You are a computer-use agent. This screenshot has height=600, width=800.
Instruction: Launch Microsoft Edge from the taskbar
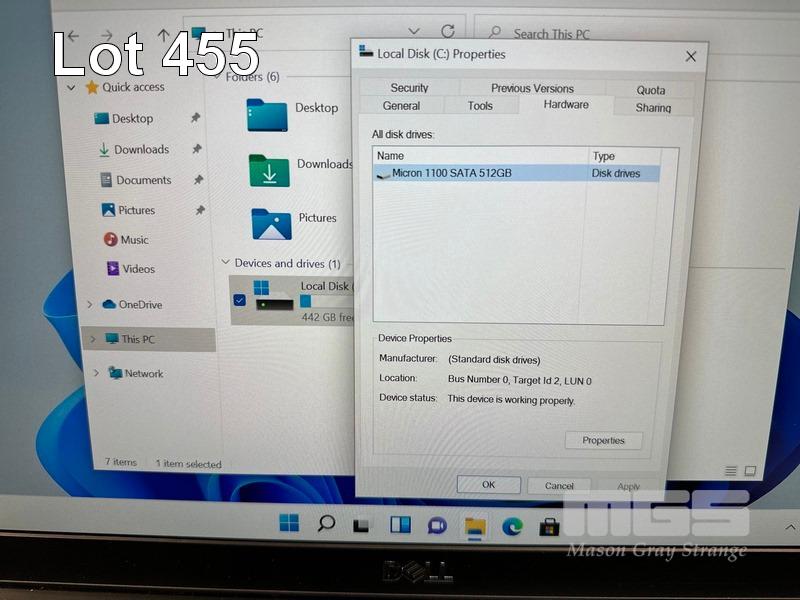[512, 525]
